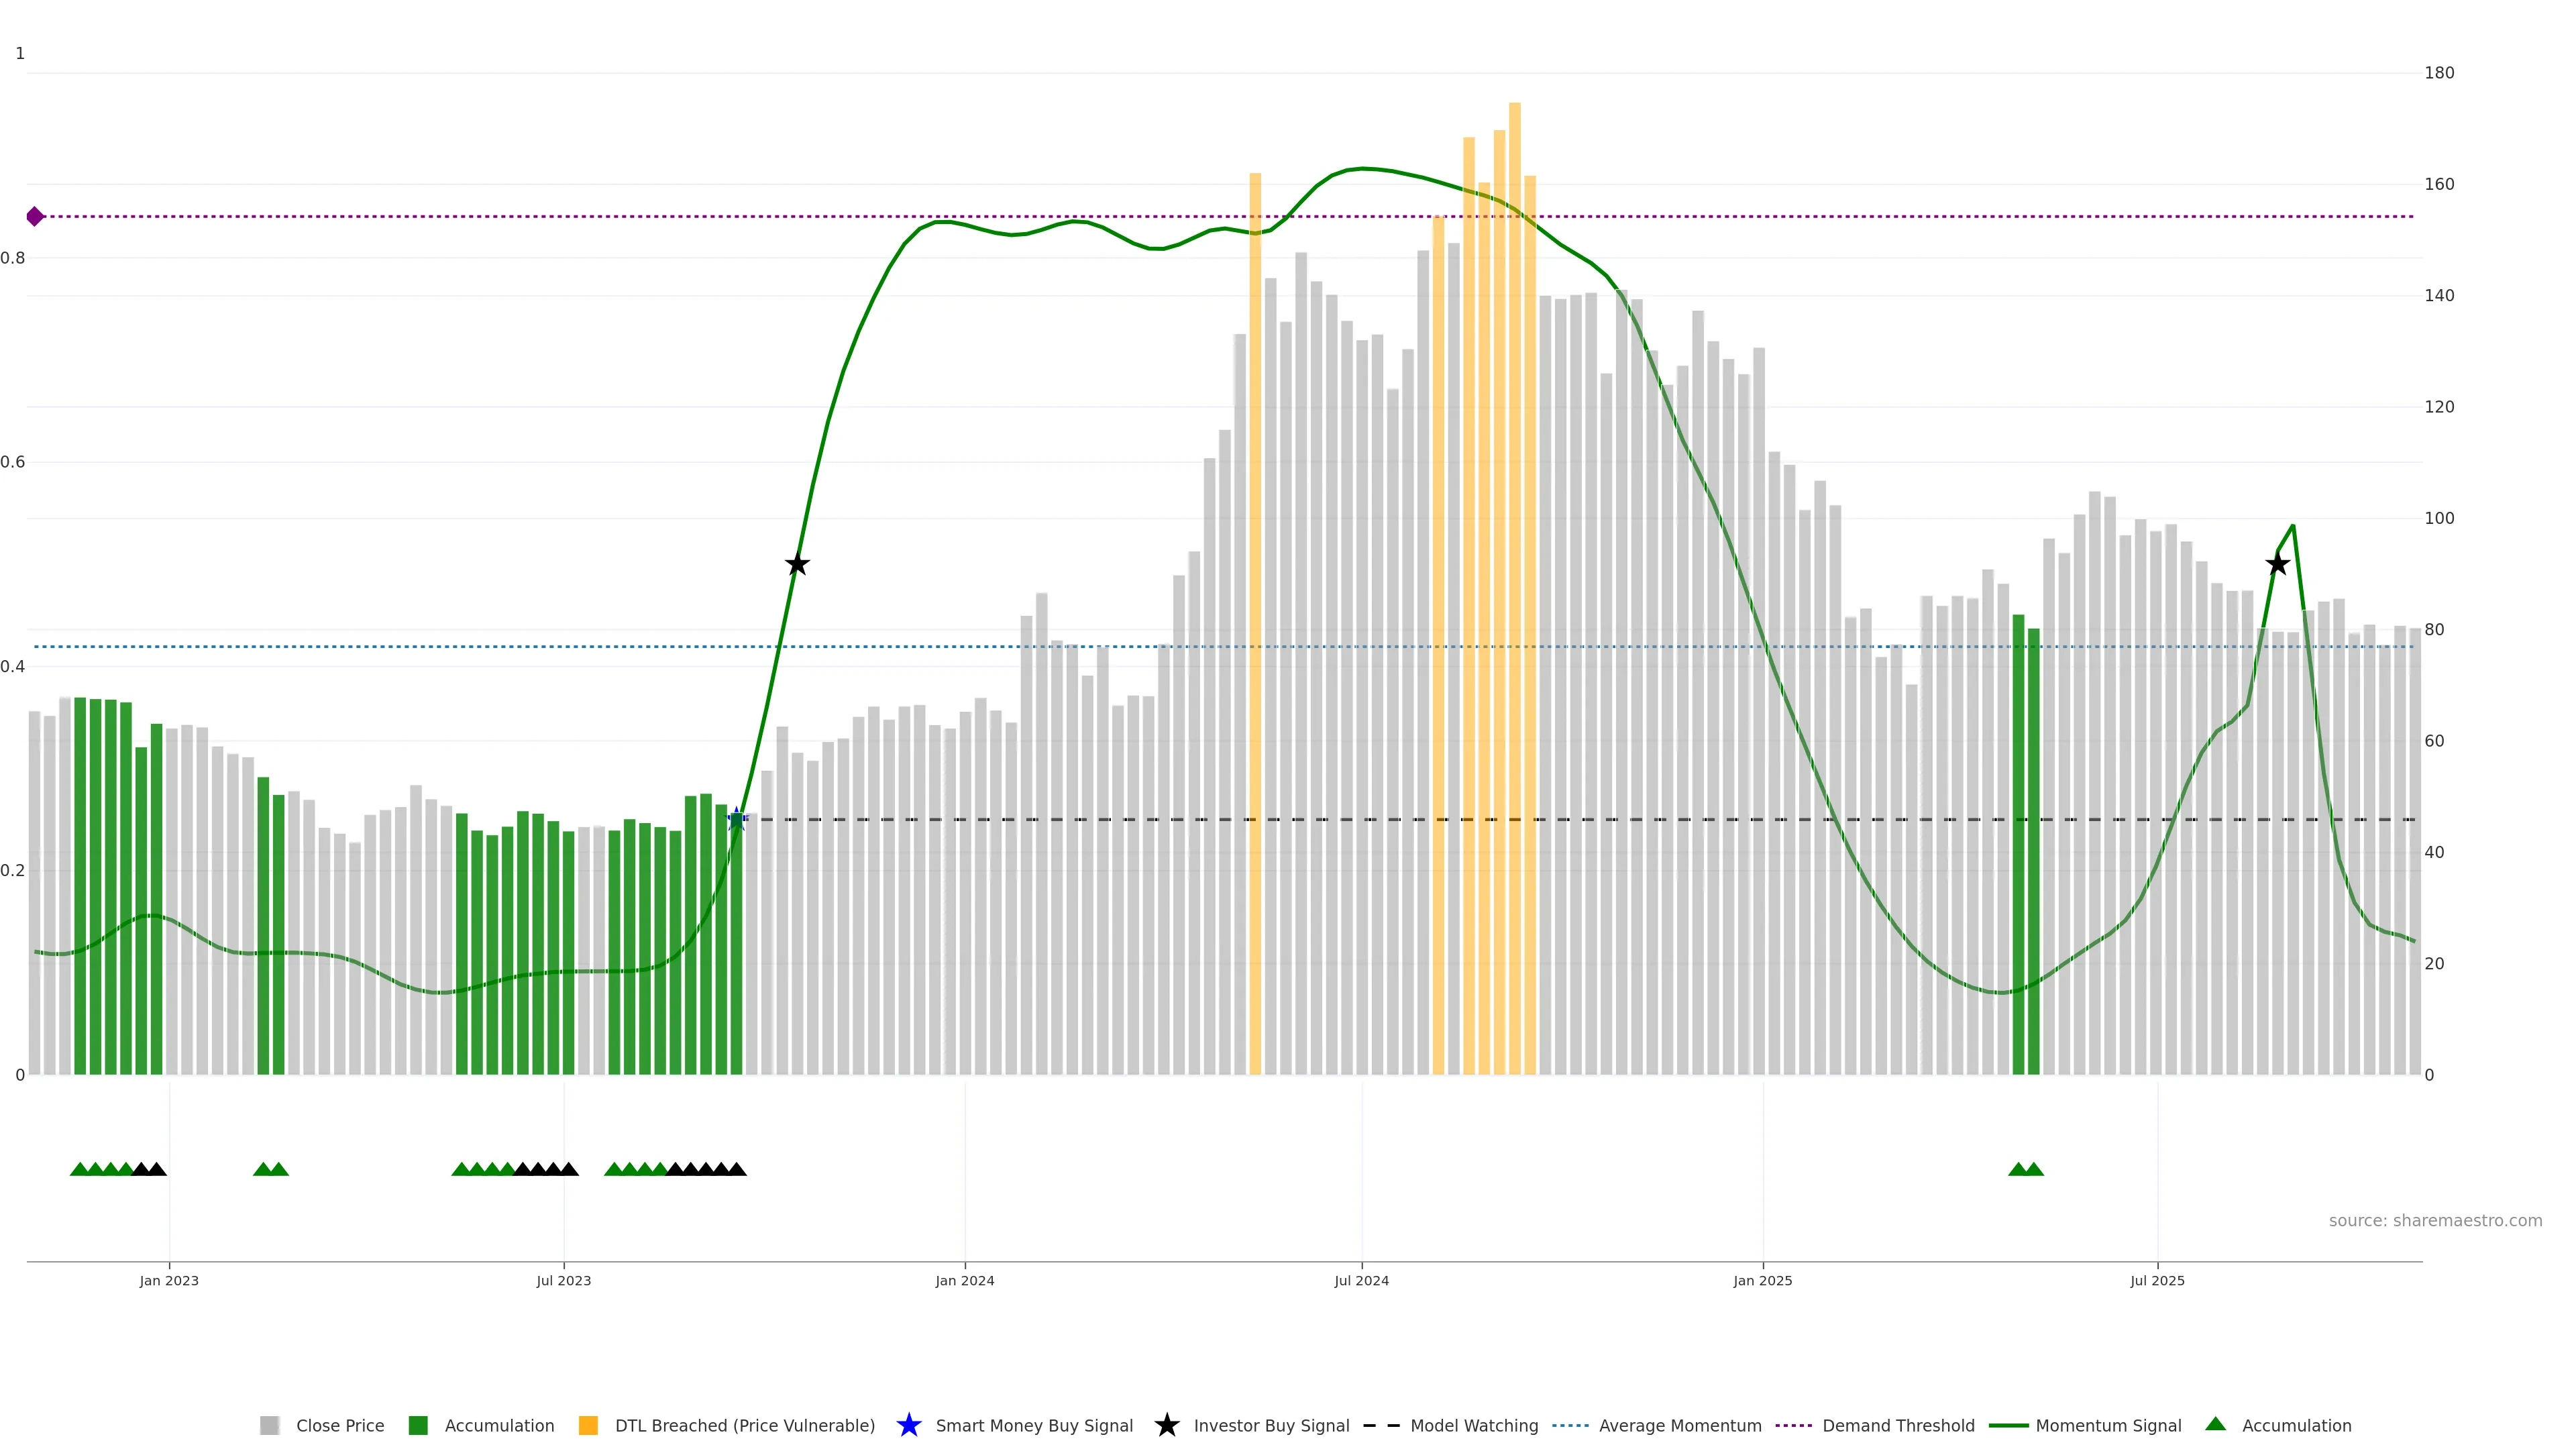
Task: Click the Jul 2025 axis label
Action: click(x=2157, y=1281)
